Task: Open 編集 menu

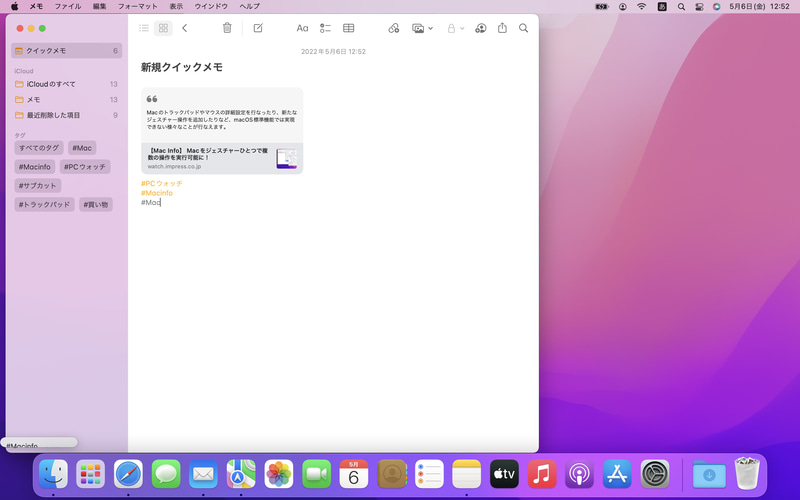Action: tap(99, 6)
